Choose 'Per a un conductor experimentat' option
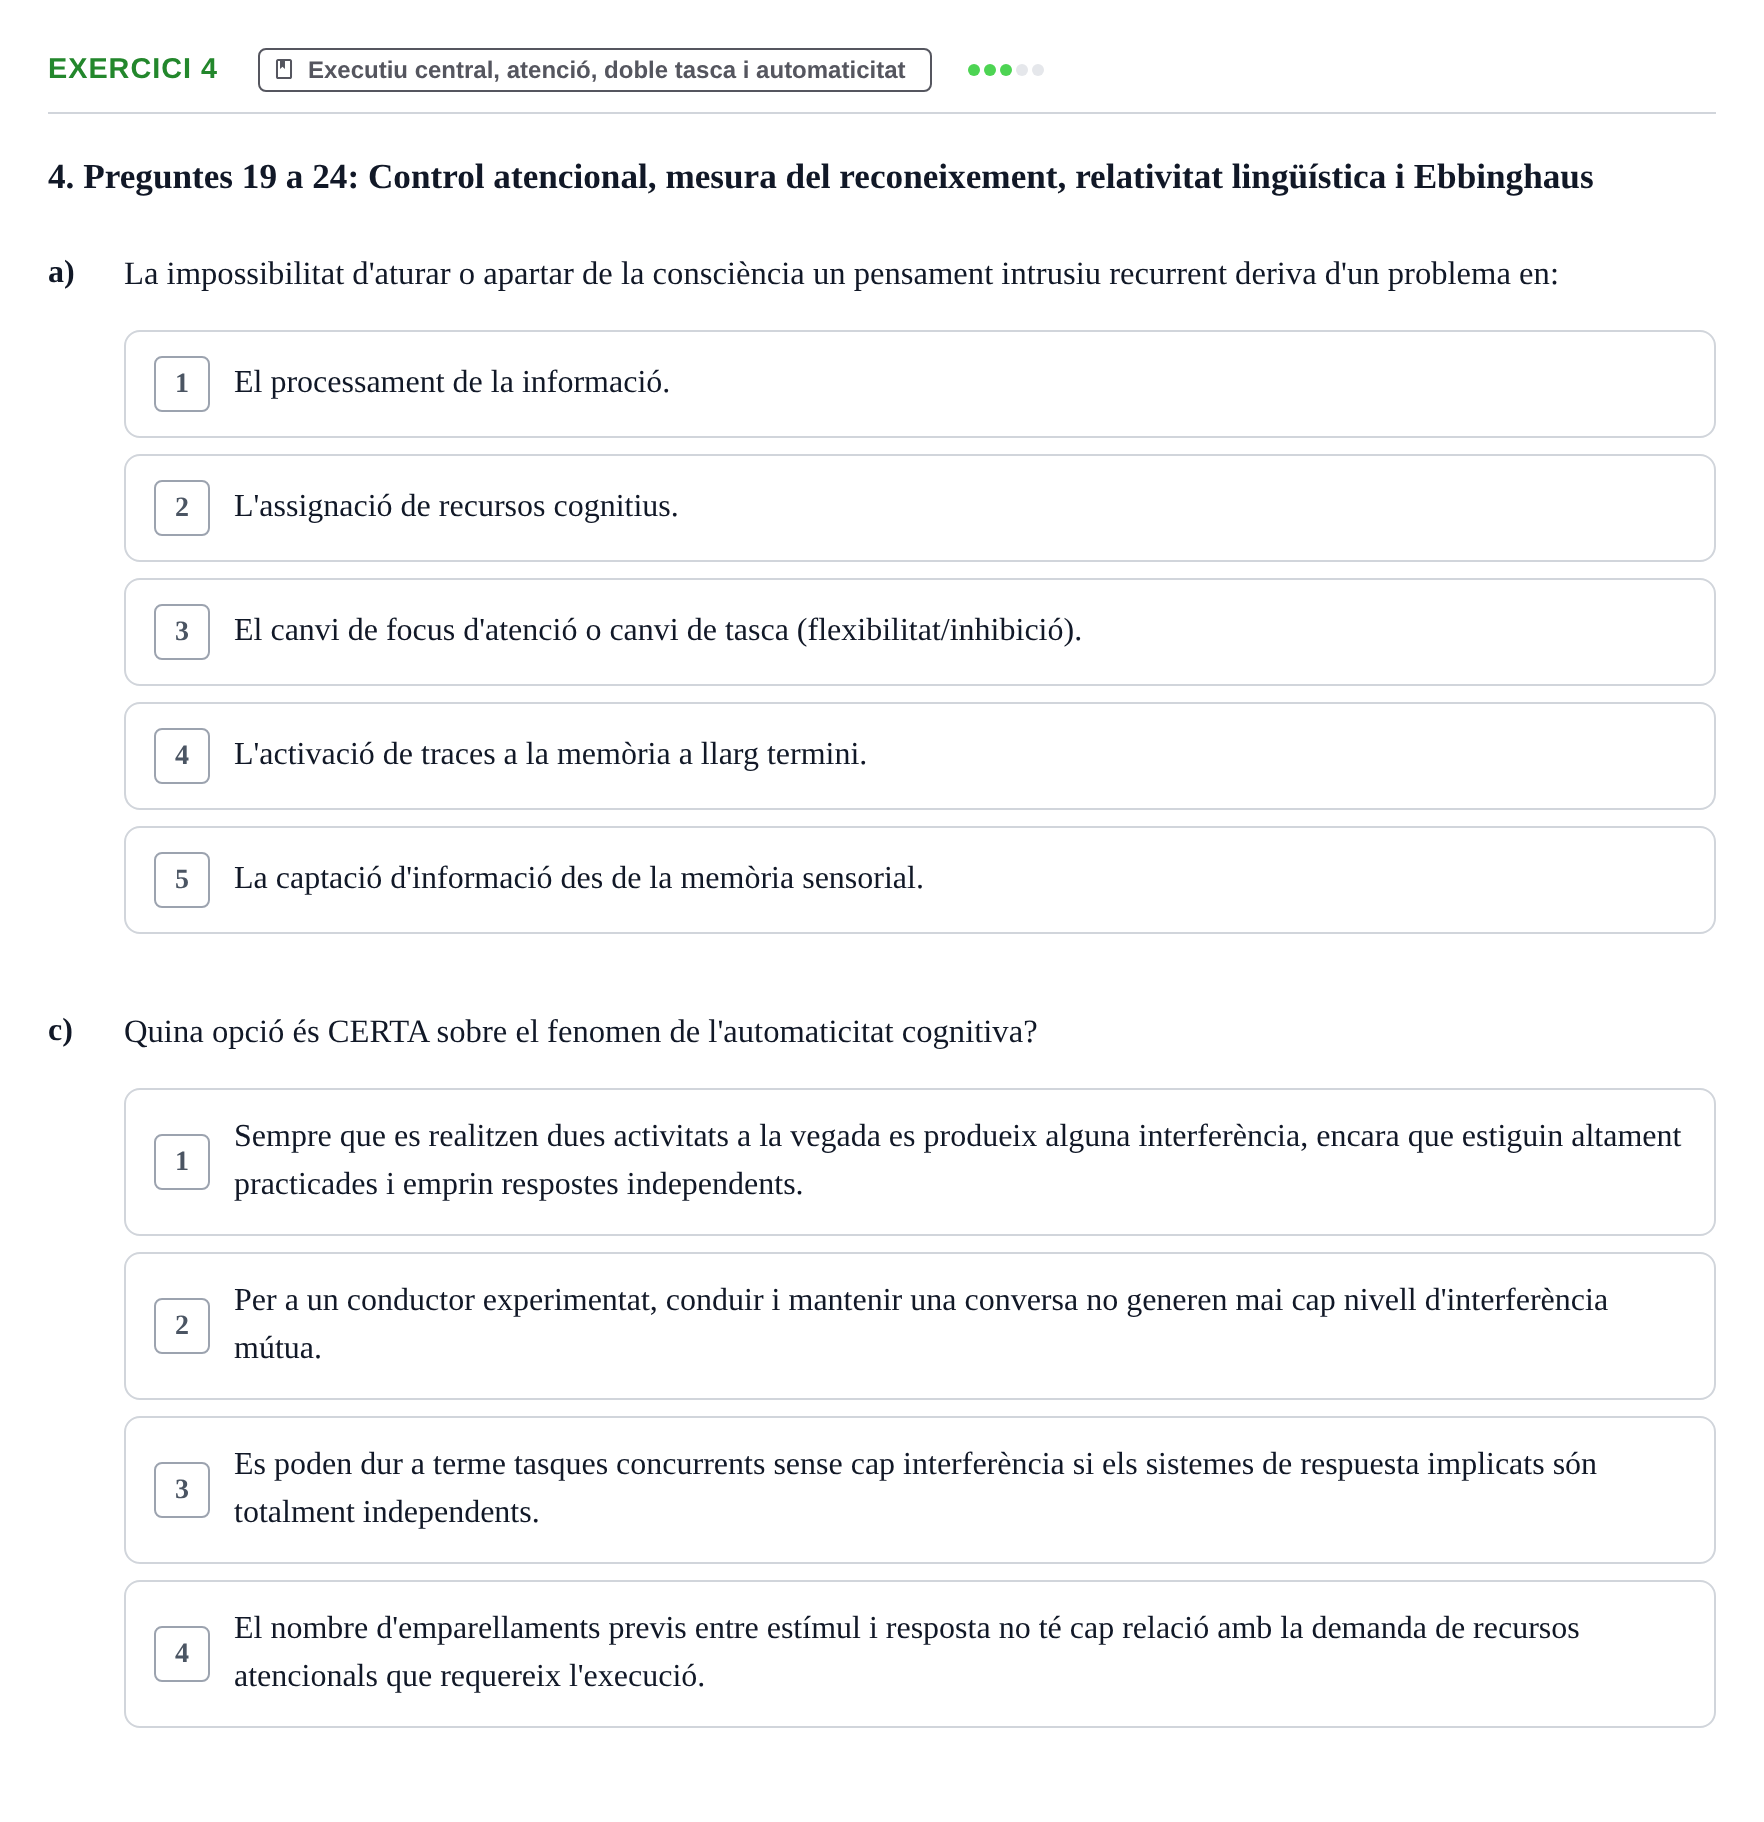Viewport: 1764px width, 1822px height. point(919,1326)
